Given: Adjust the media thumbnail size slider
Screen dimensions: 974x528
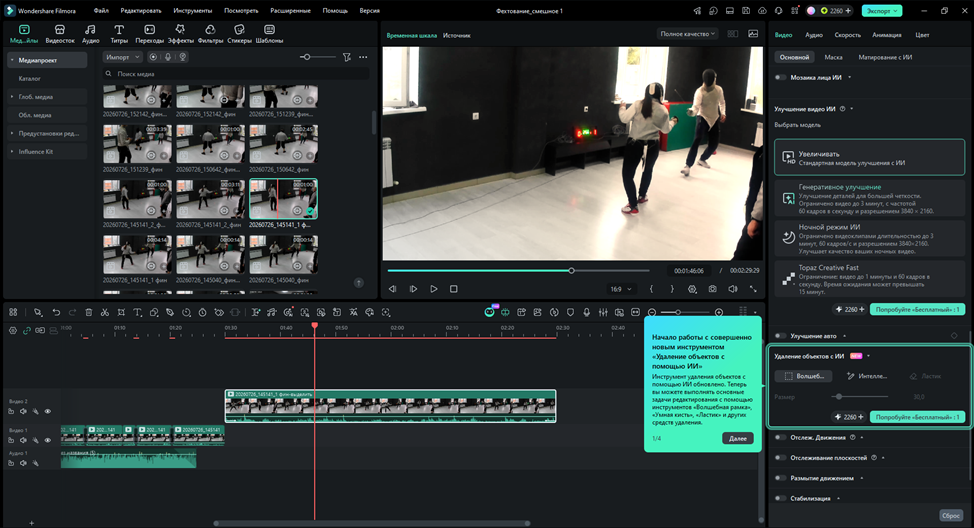Looking at the screenshot, I should click(306, 57).
